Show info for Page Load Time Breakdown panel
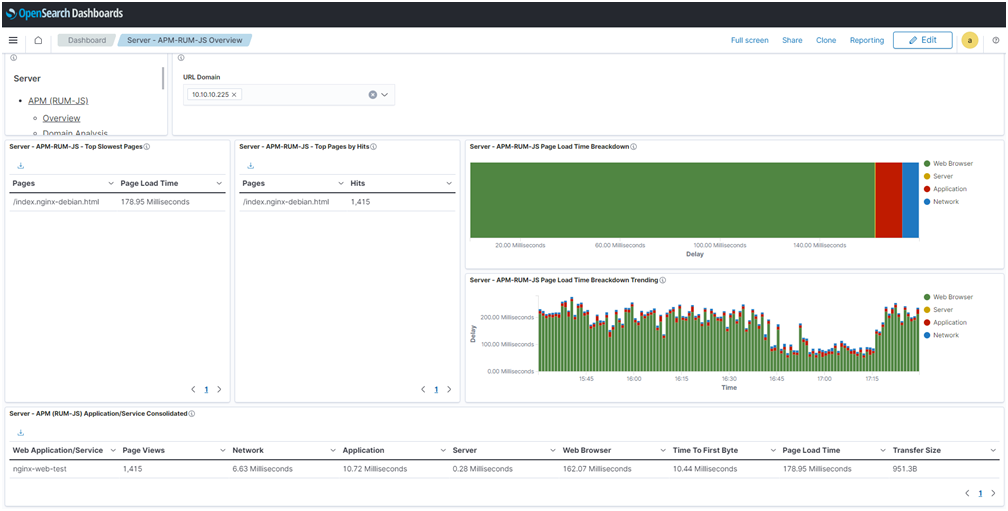1008x511 pixels. point(633,147)
